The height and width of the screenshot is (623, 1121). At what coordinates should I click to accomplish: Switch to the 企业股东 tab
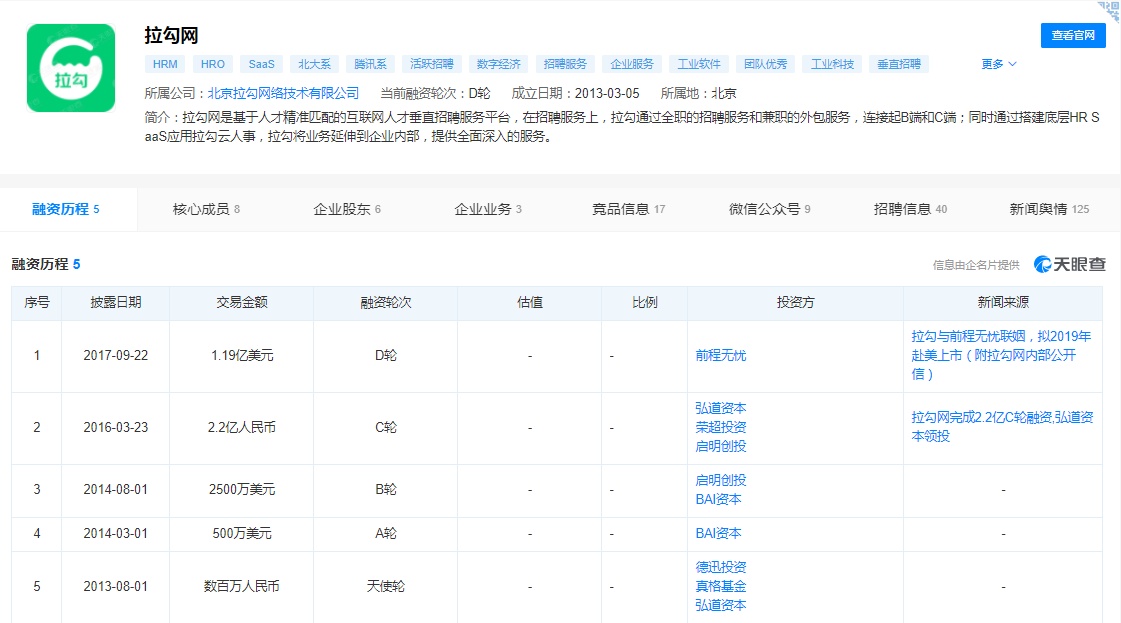pyautogui.click(x=347, y=209)
